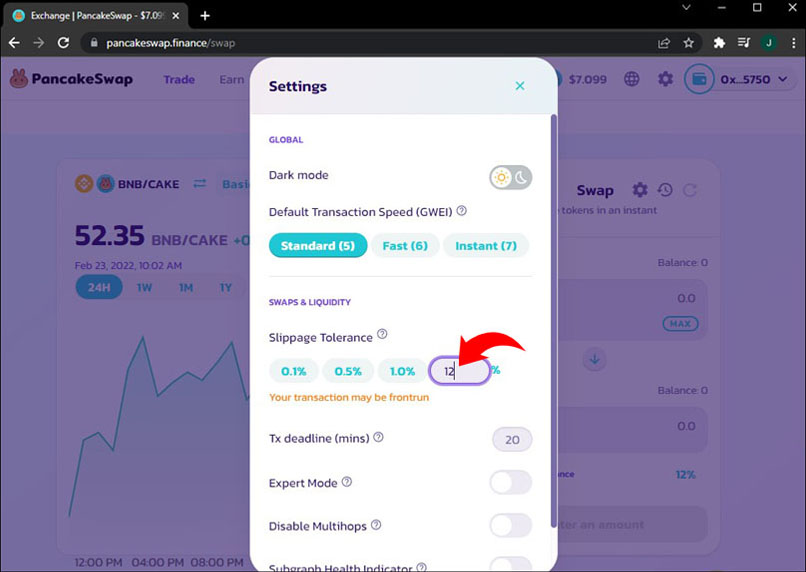Go back in browser
This screenshot has width=806, height=572.
[x=14, y=43]
